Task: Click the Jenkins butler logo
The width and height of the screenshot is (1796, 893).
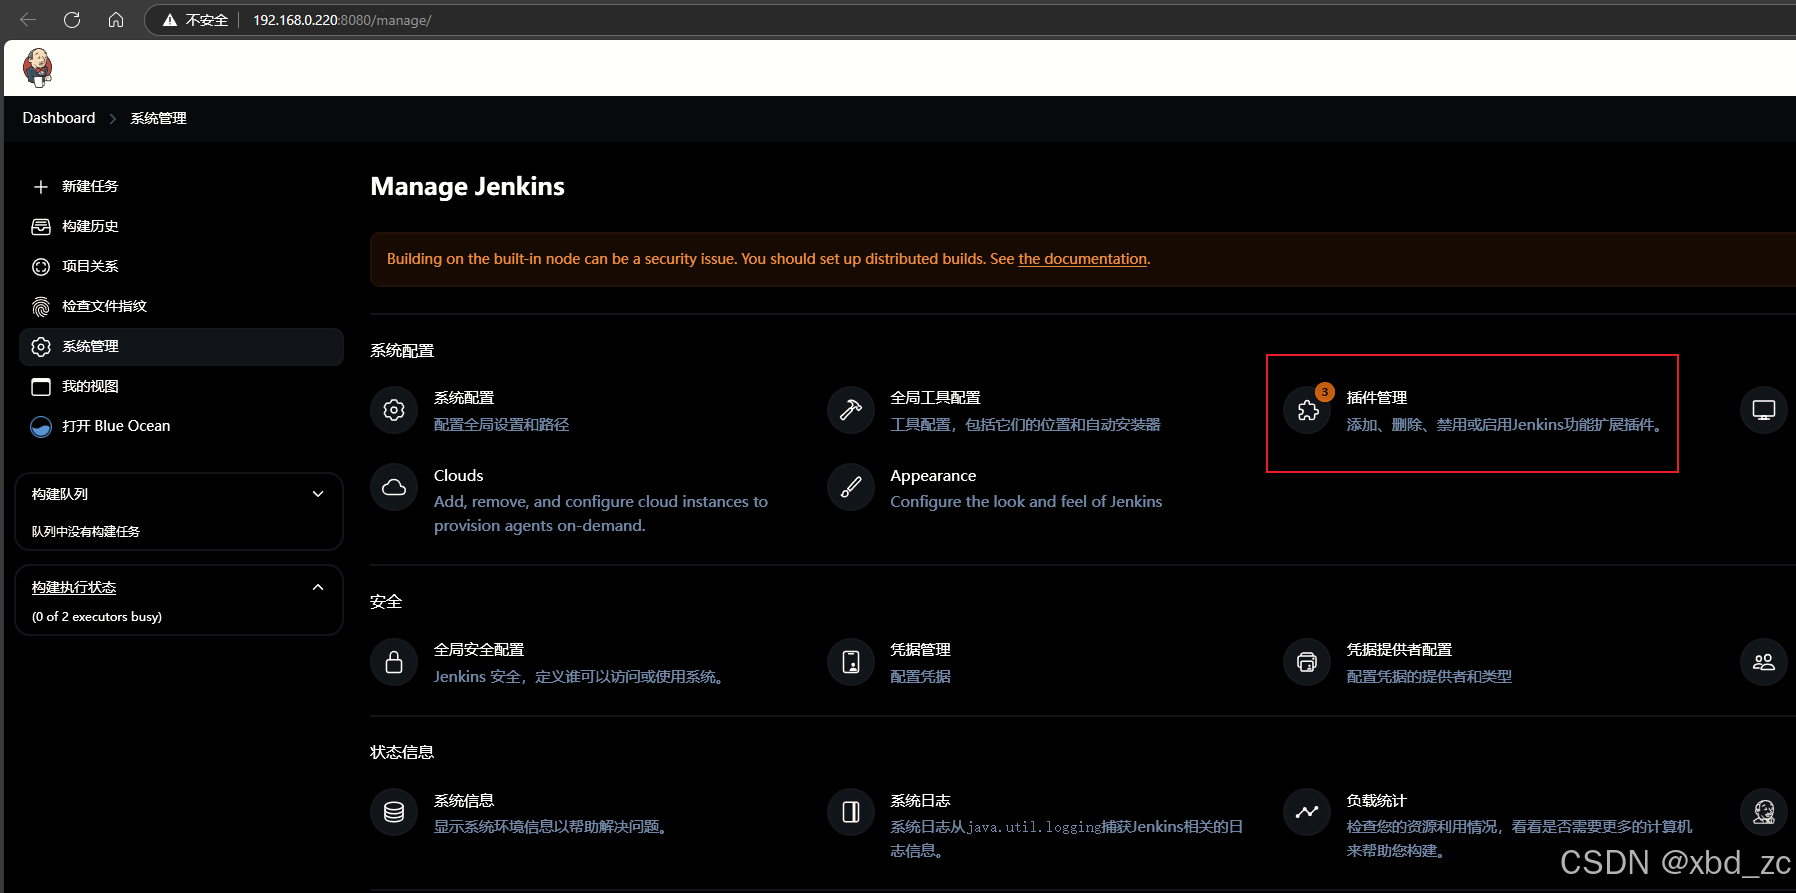Action: (38, 68)
